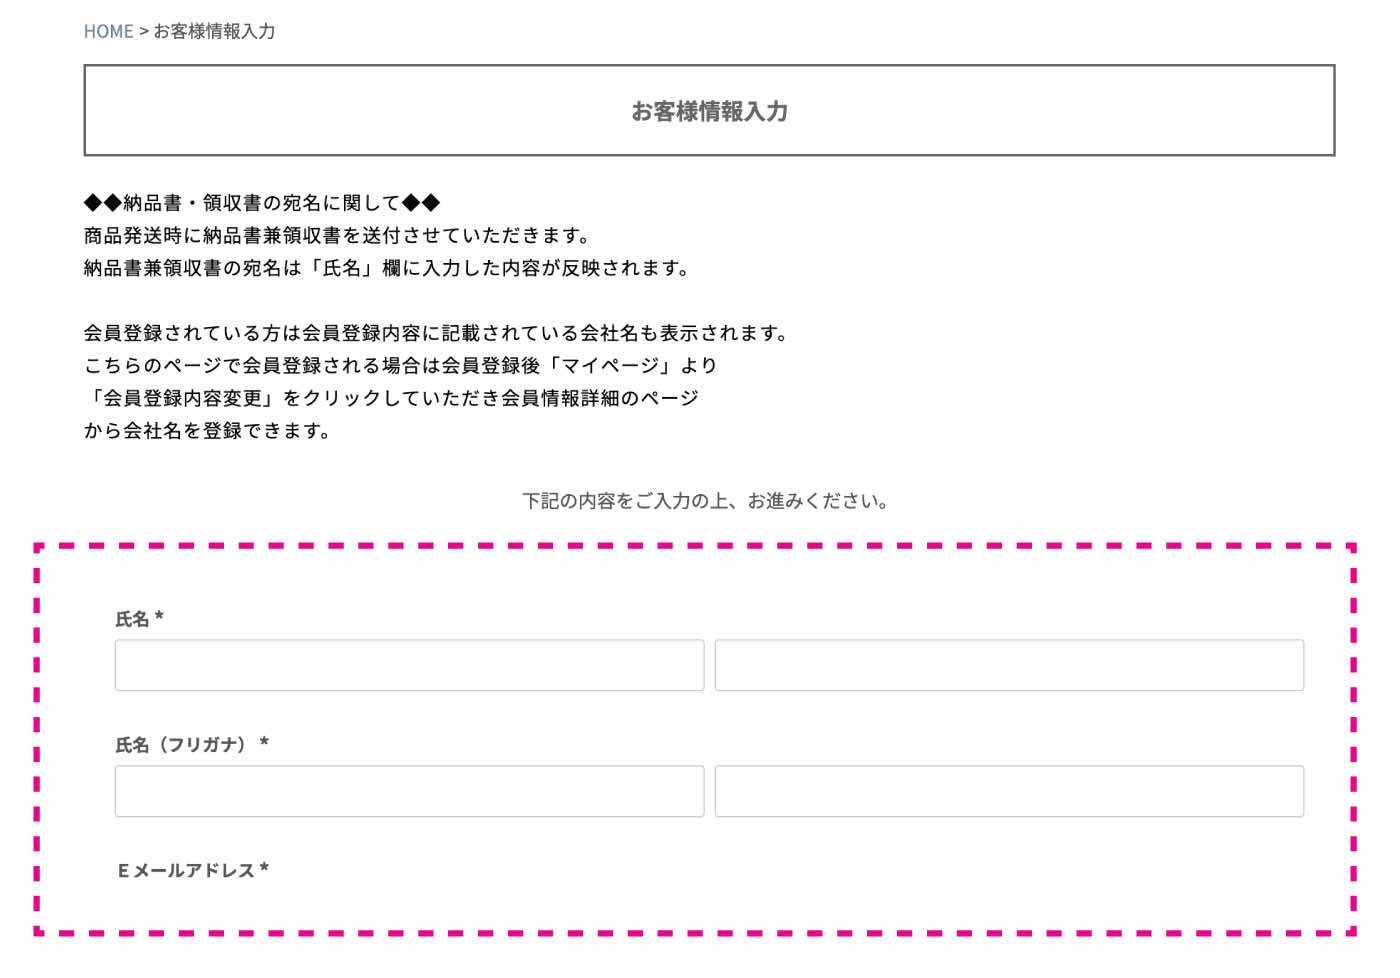Select the right フリガナ input box
This screenshot has height=978, width=1400.
tap(1009, 791)
